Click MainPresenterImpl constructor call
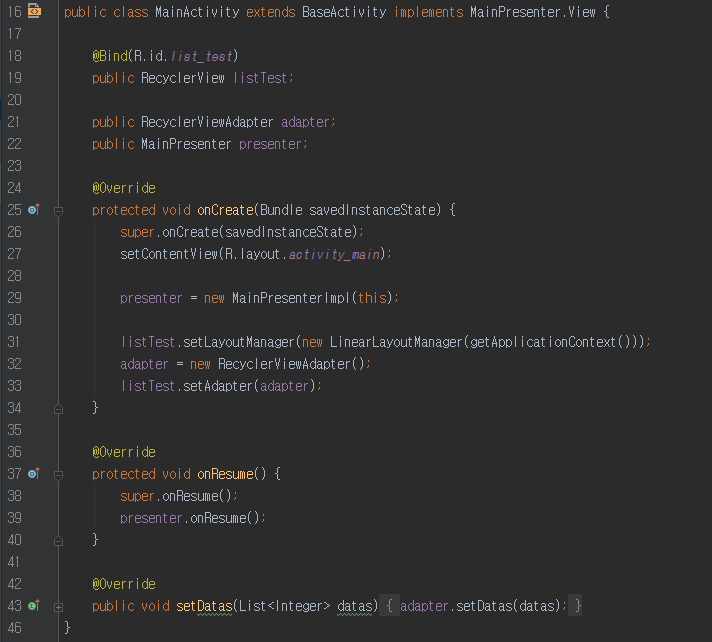Image resolution: width=712 pixels, height=642 pixels. pyautogui.click(x=292, y=298)
